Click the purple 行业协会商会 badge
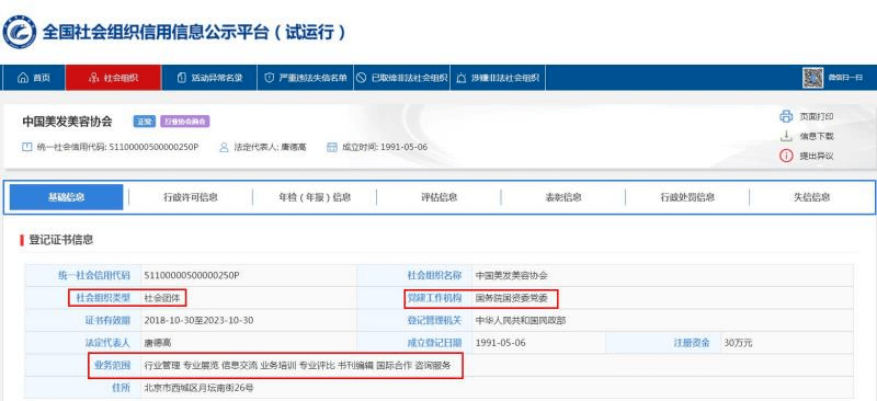The height and width of the screenshot is (401, 877). (x=185, y=121)
